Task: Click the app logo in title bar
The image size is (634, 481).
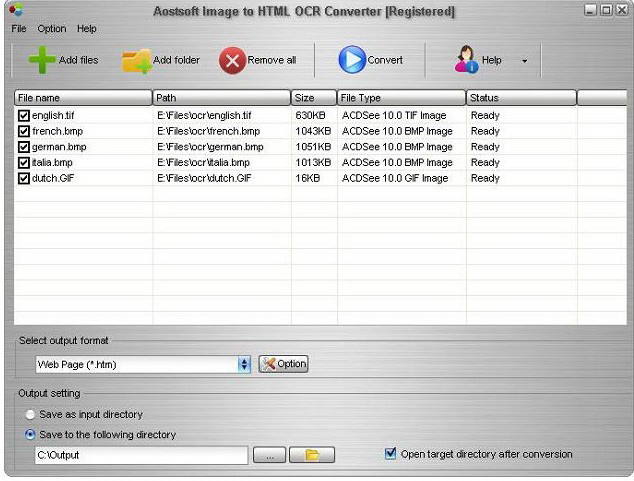Action: coord(16,9)
